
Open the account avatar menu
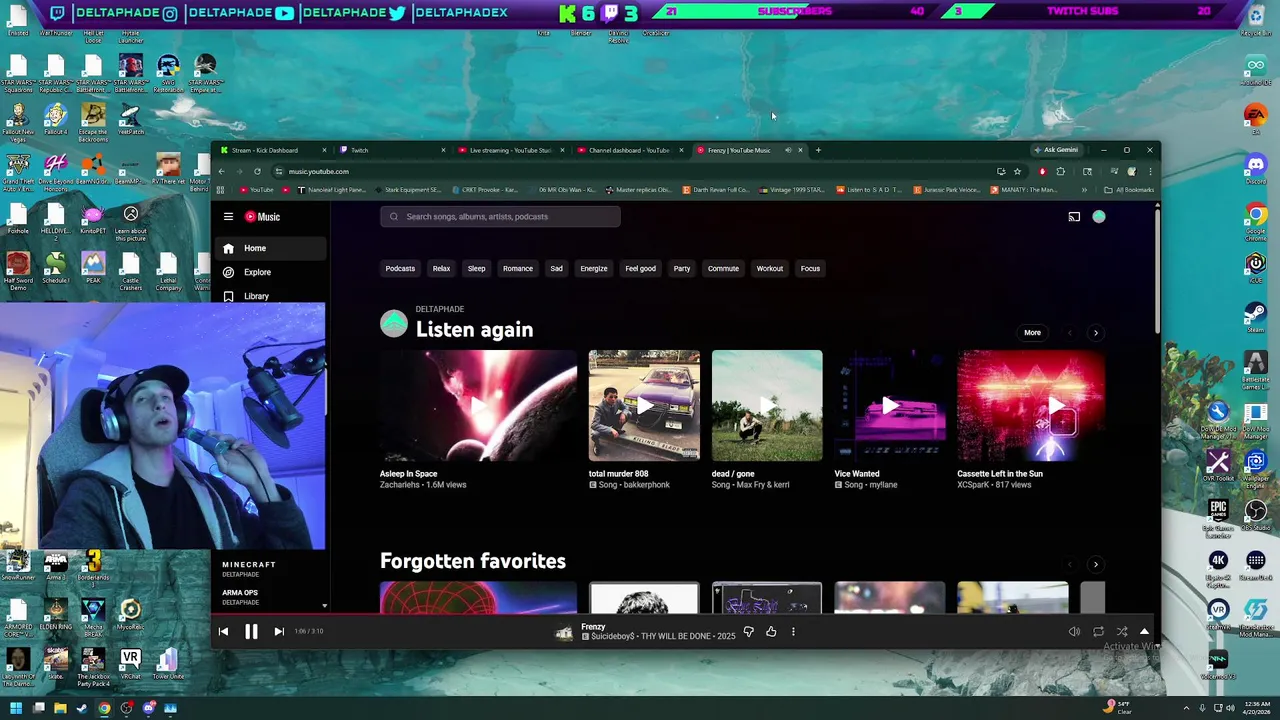pyautogui.click(x=1099, y=216)
